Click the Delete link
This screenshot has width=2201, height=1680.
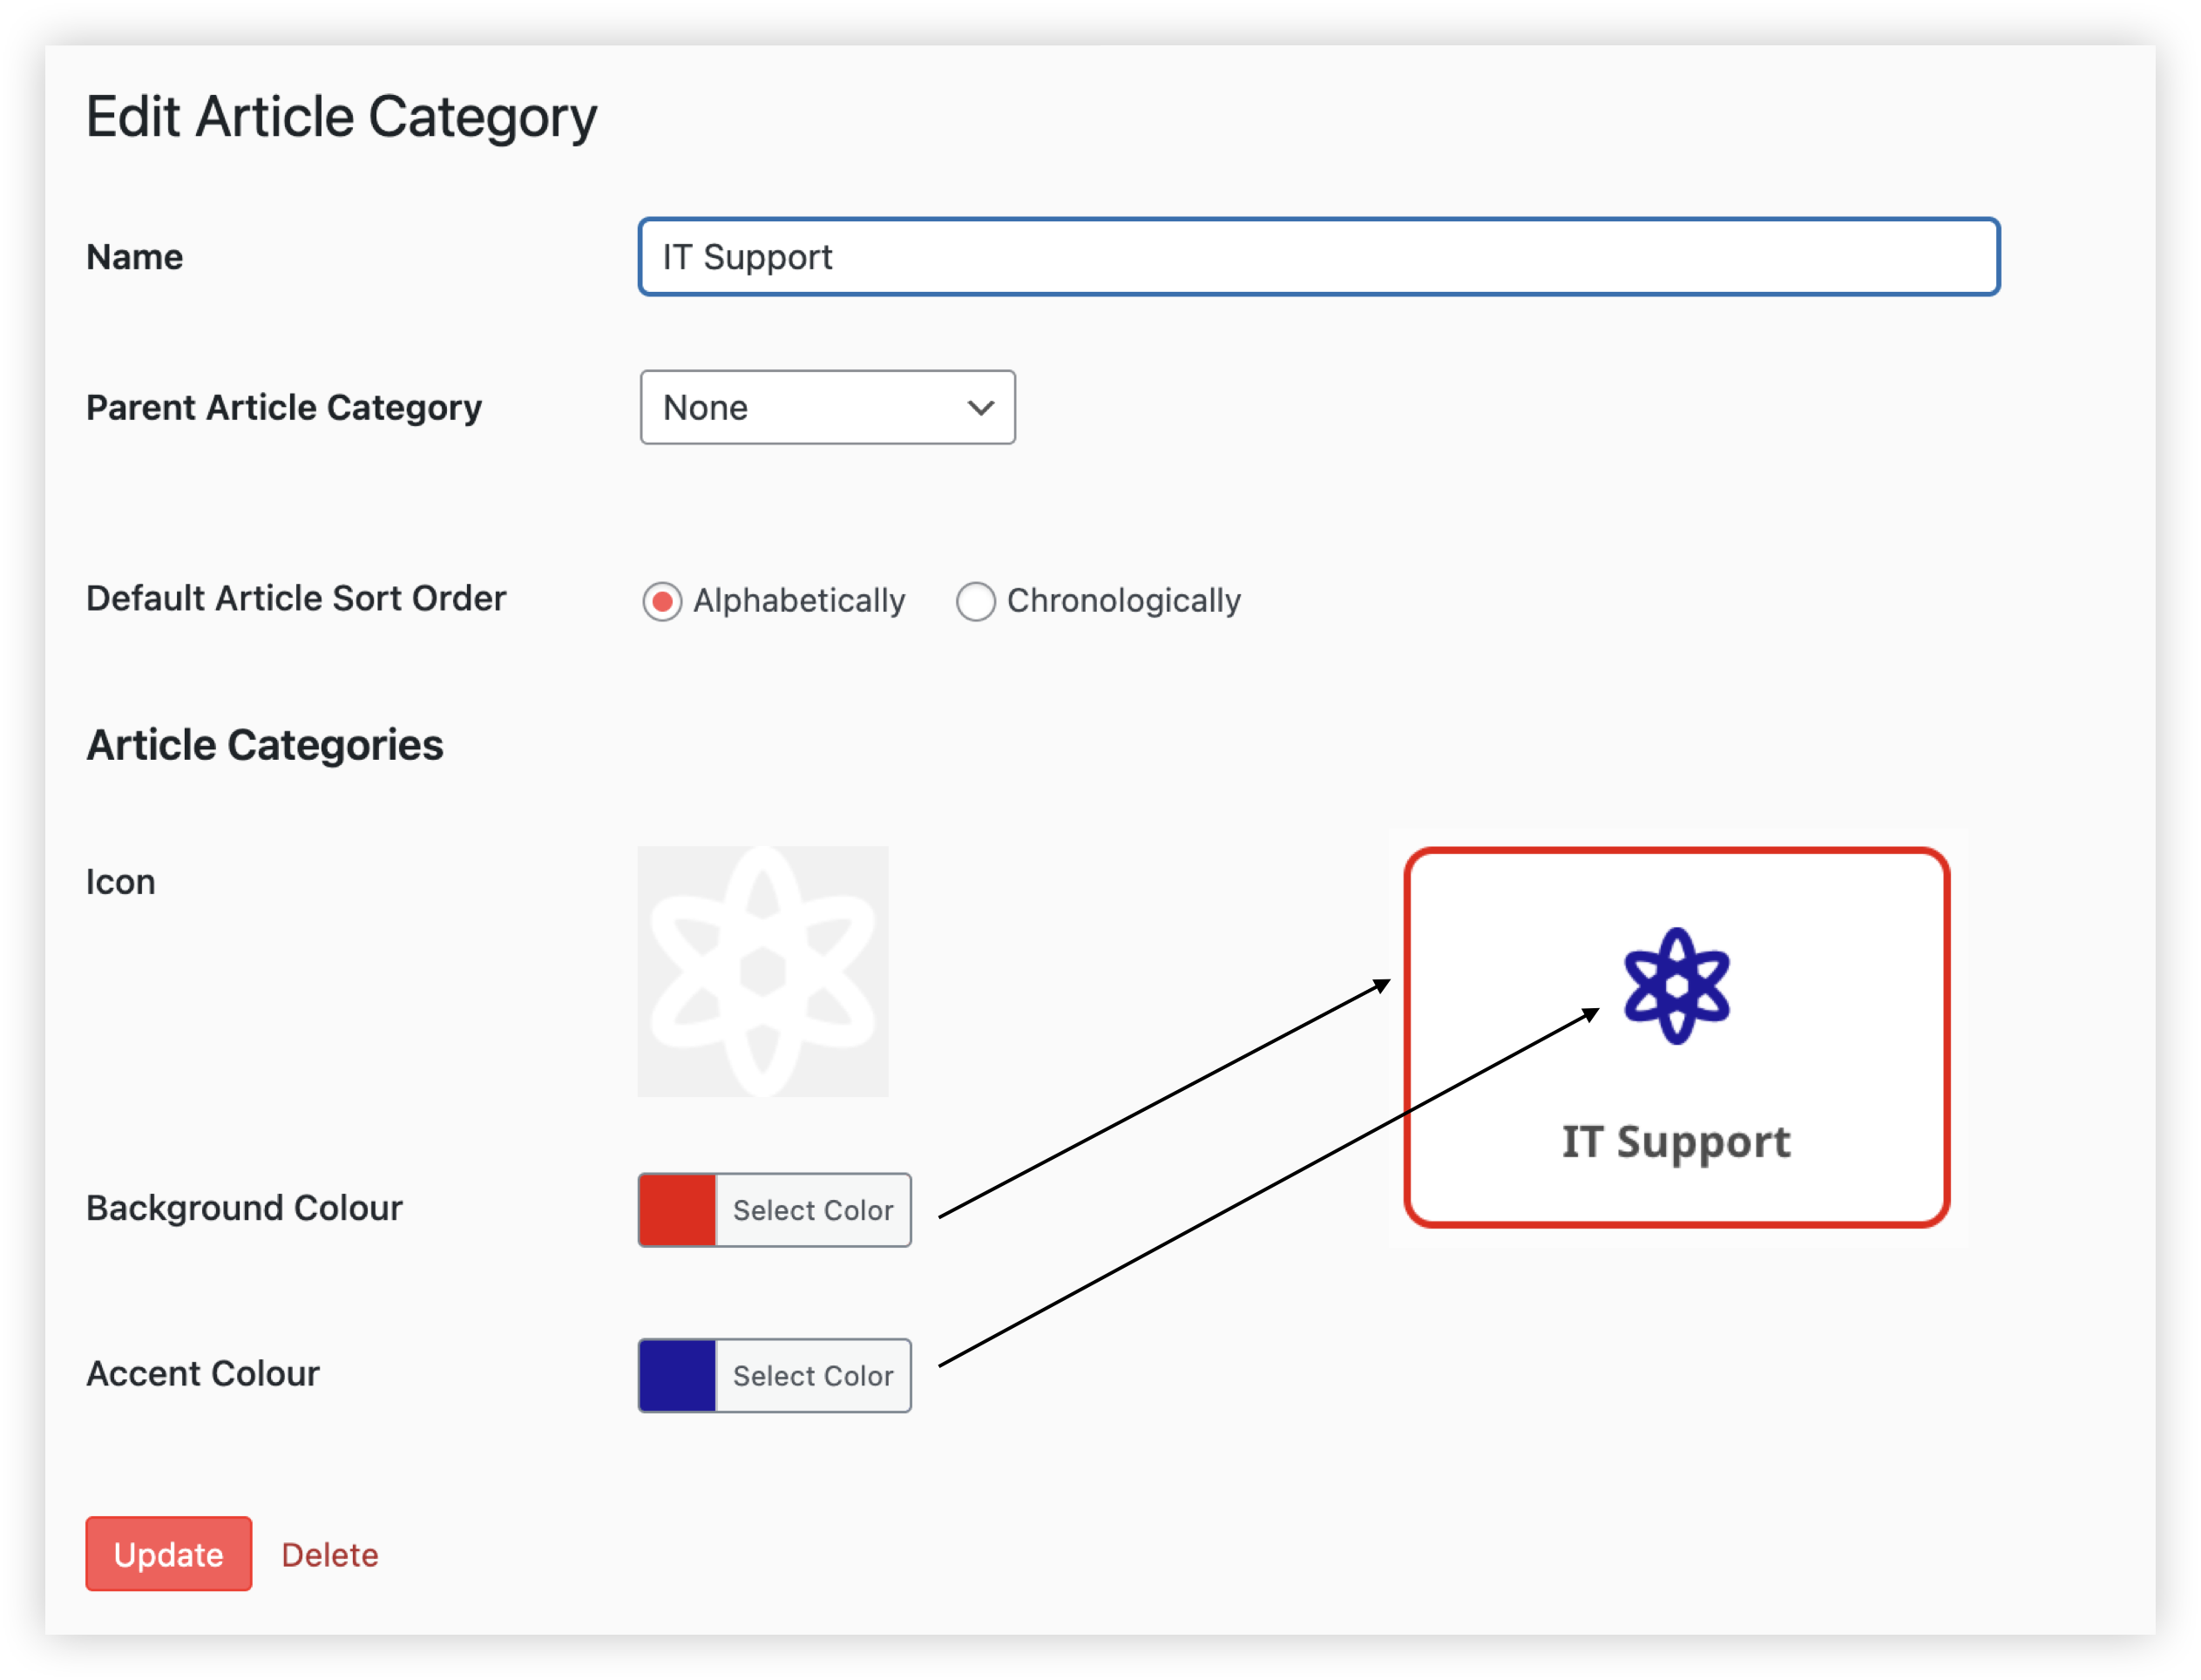[x=330, y=1555]
